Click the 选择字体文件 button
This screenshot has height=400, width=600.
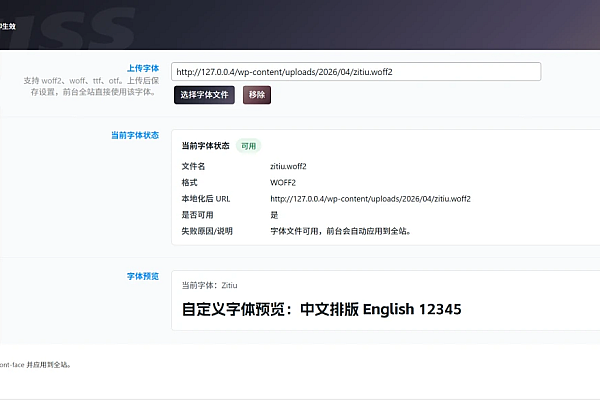204,95
